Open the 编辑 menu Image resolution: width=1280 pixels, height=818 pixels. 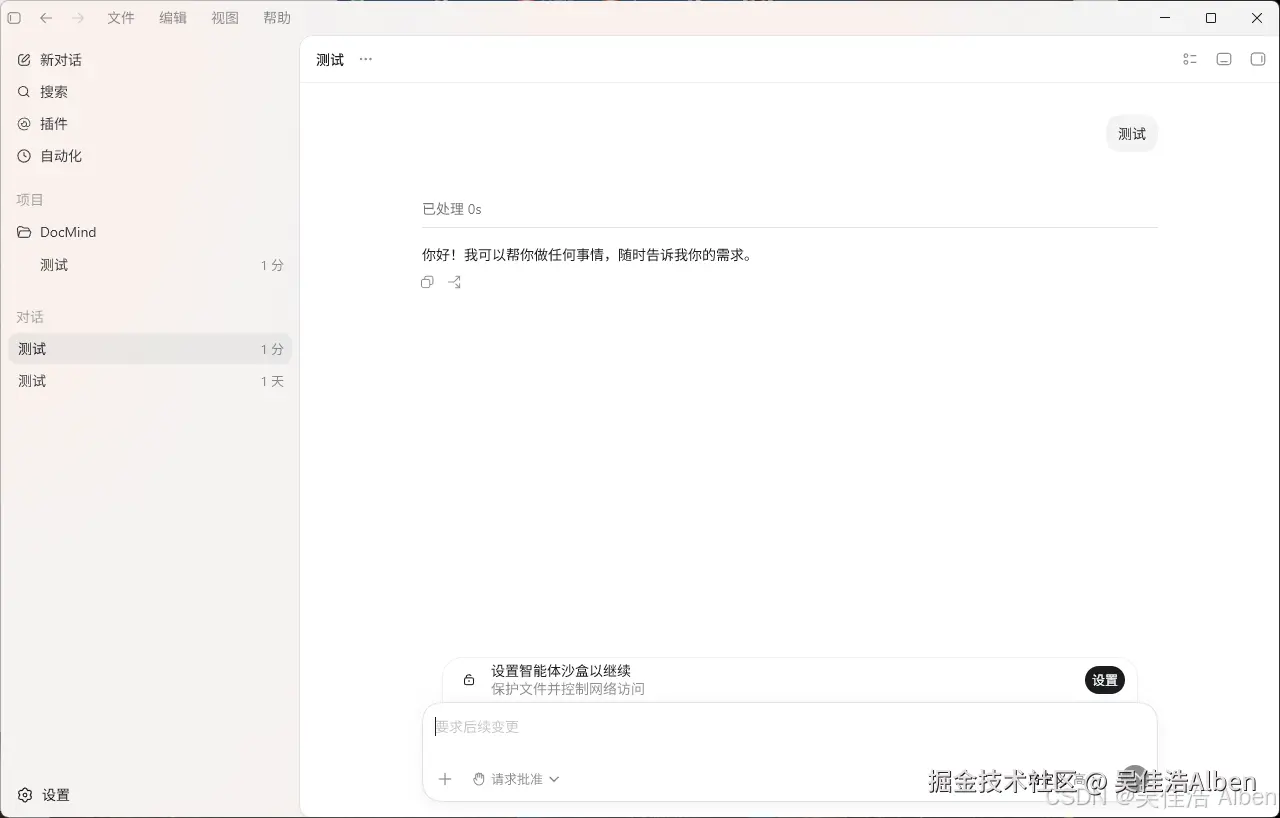[173, 18]
